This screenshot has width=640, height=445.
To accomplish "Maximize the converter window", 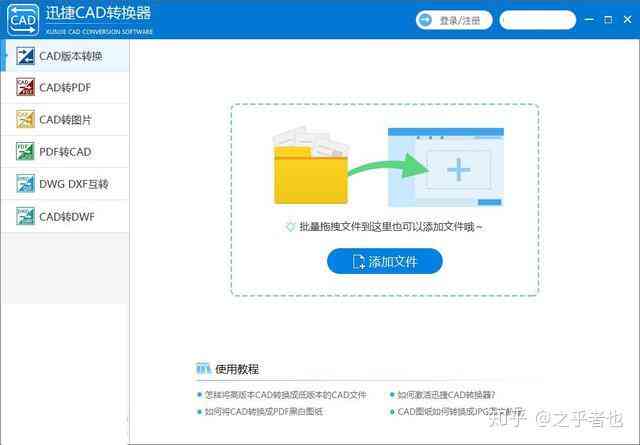I will point(608,20).
